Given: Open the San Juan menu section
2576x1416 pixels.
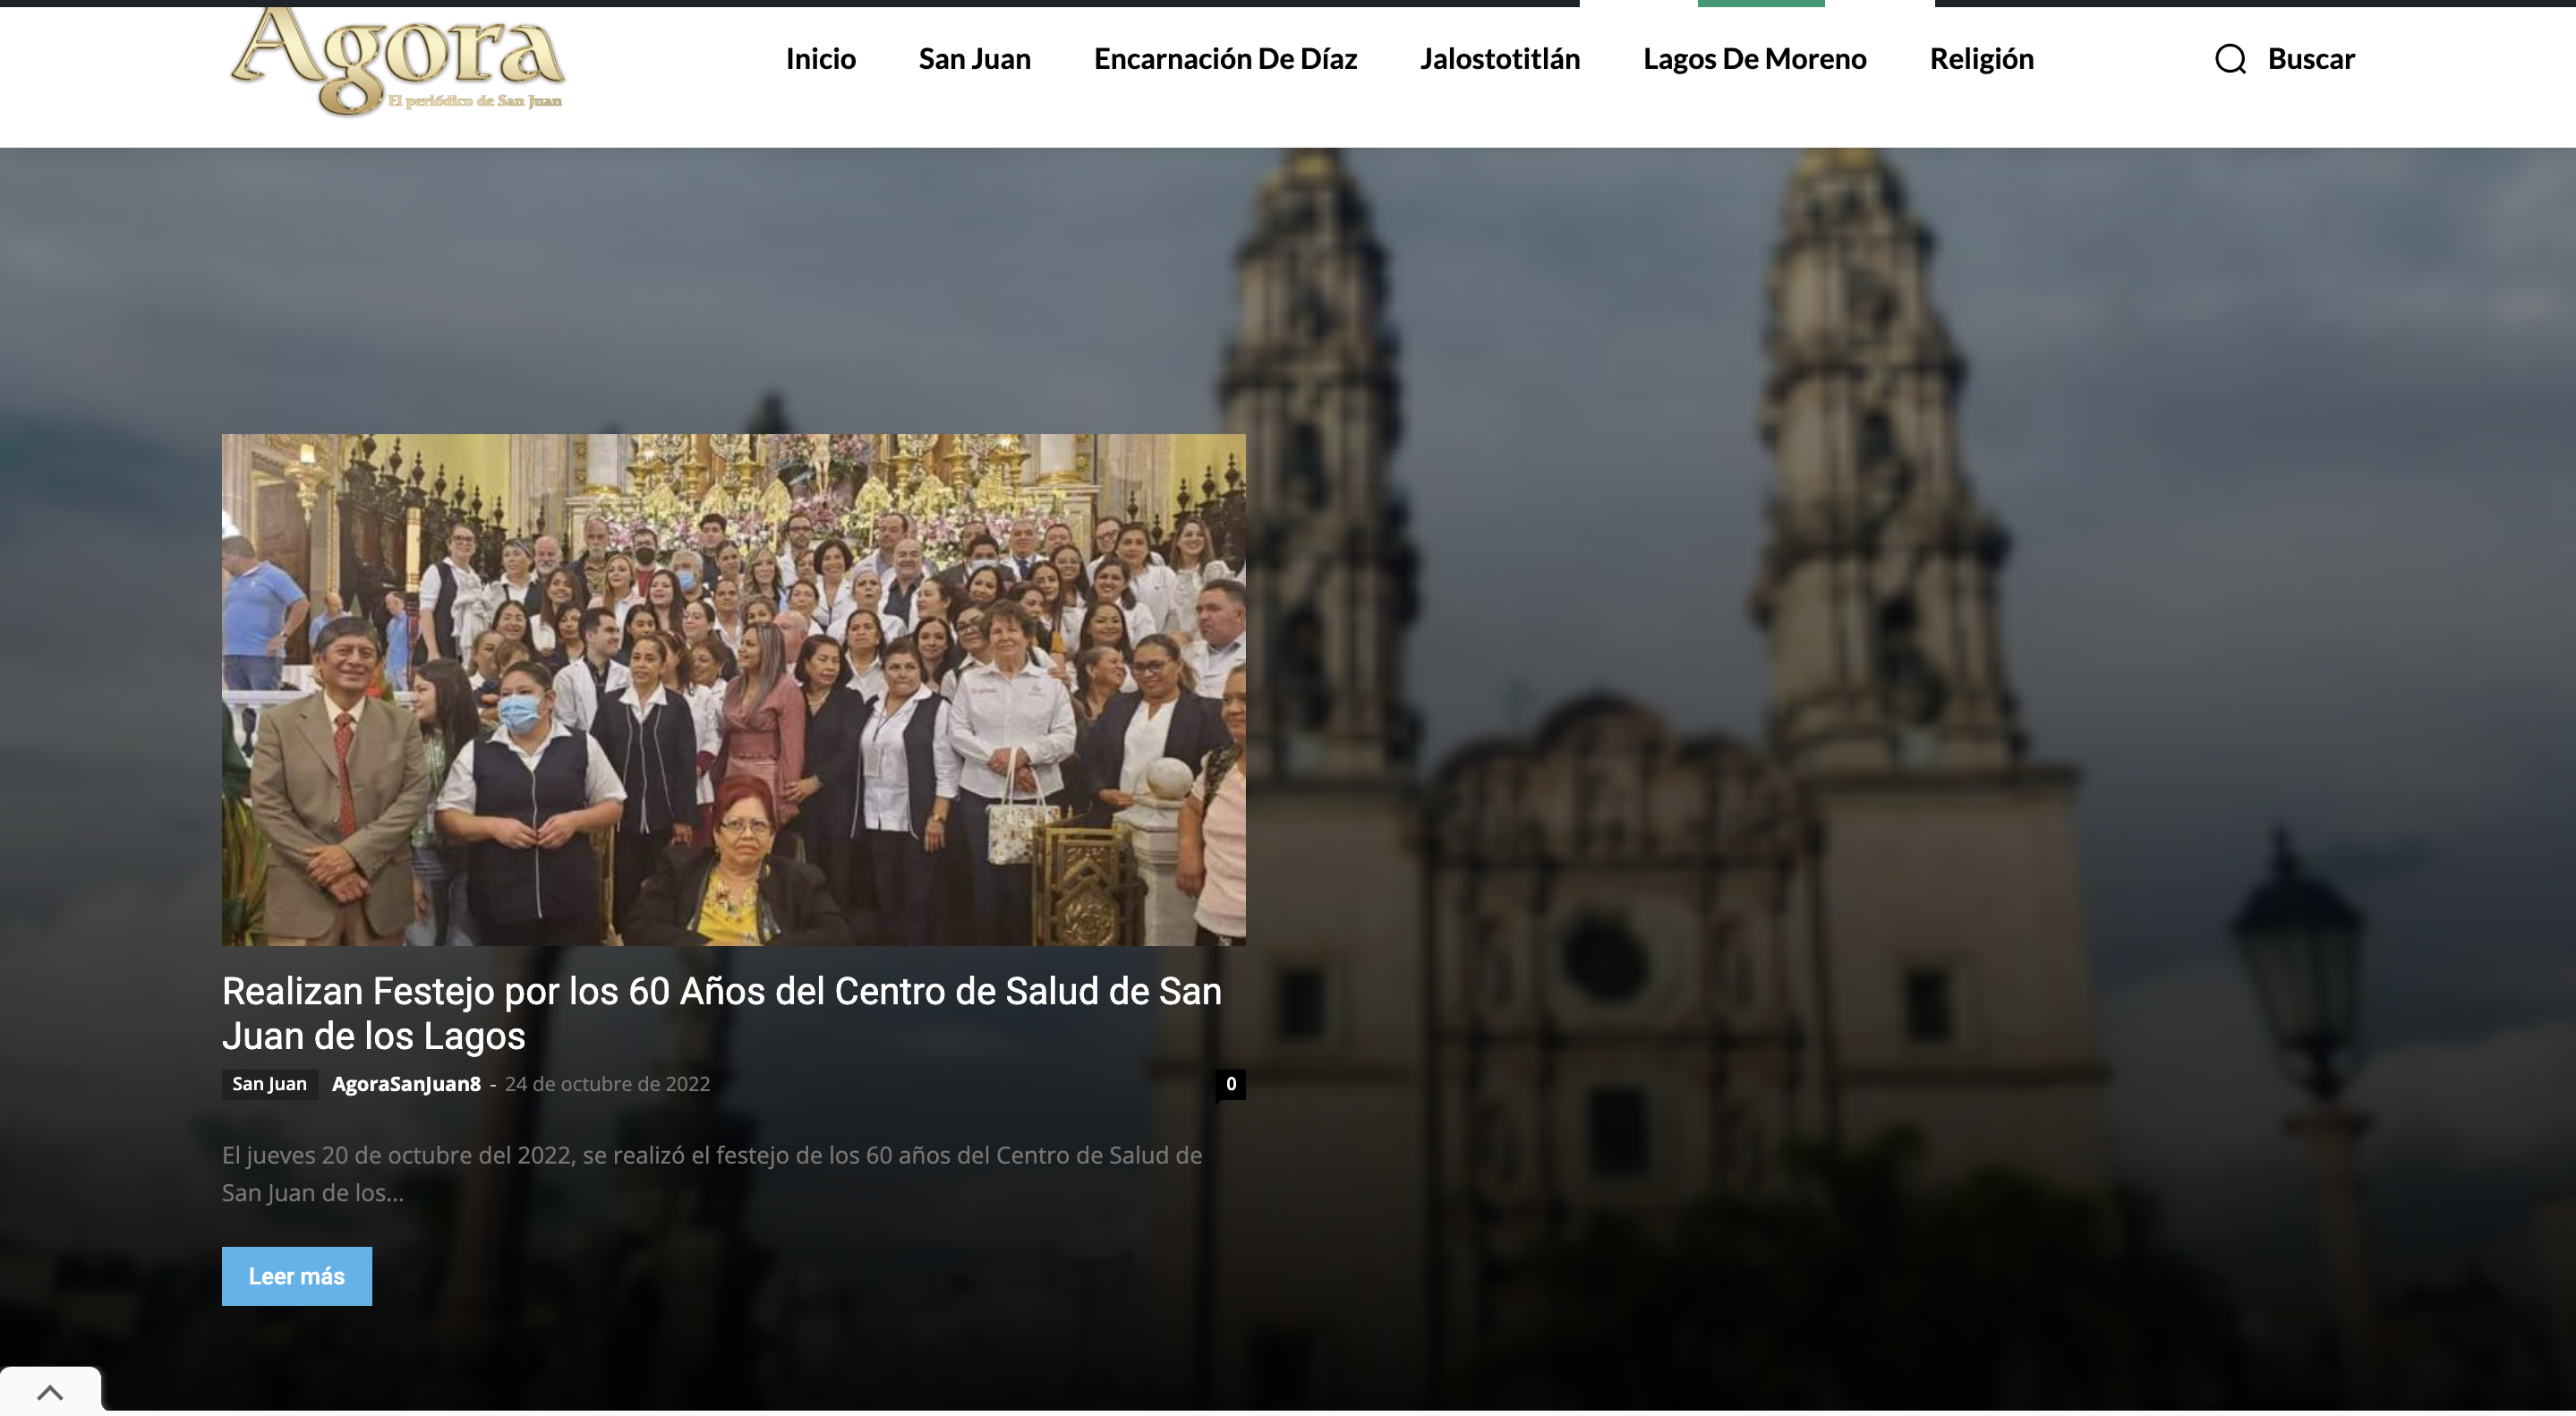Looking at the screenshot, I should [974, 59].
